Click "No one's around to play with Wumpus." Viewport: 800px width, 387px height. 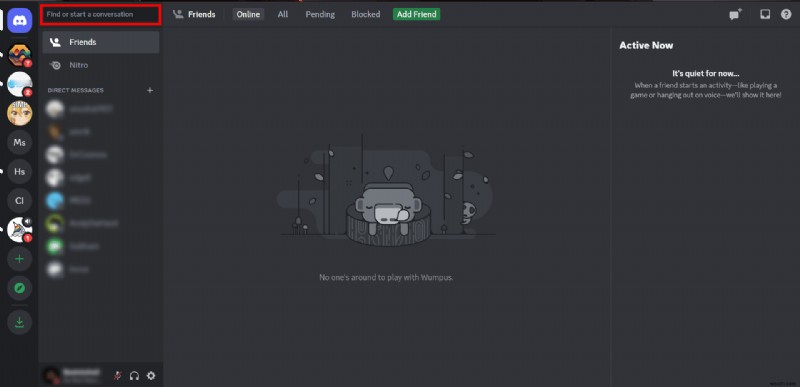tap(386, 278)
